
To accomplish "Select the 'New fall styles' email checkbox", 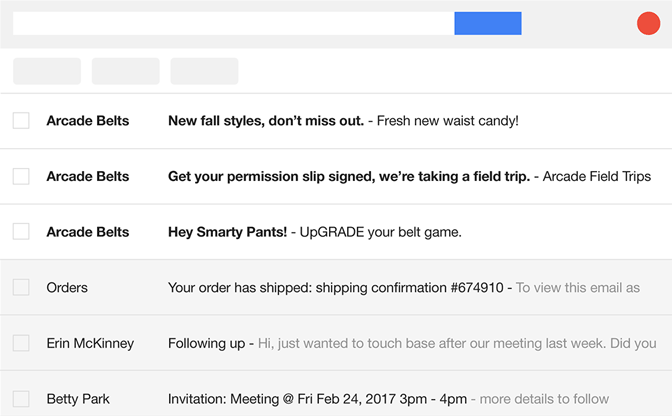I will coord(21,121).
